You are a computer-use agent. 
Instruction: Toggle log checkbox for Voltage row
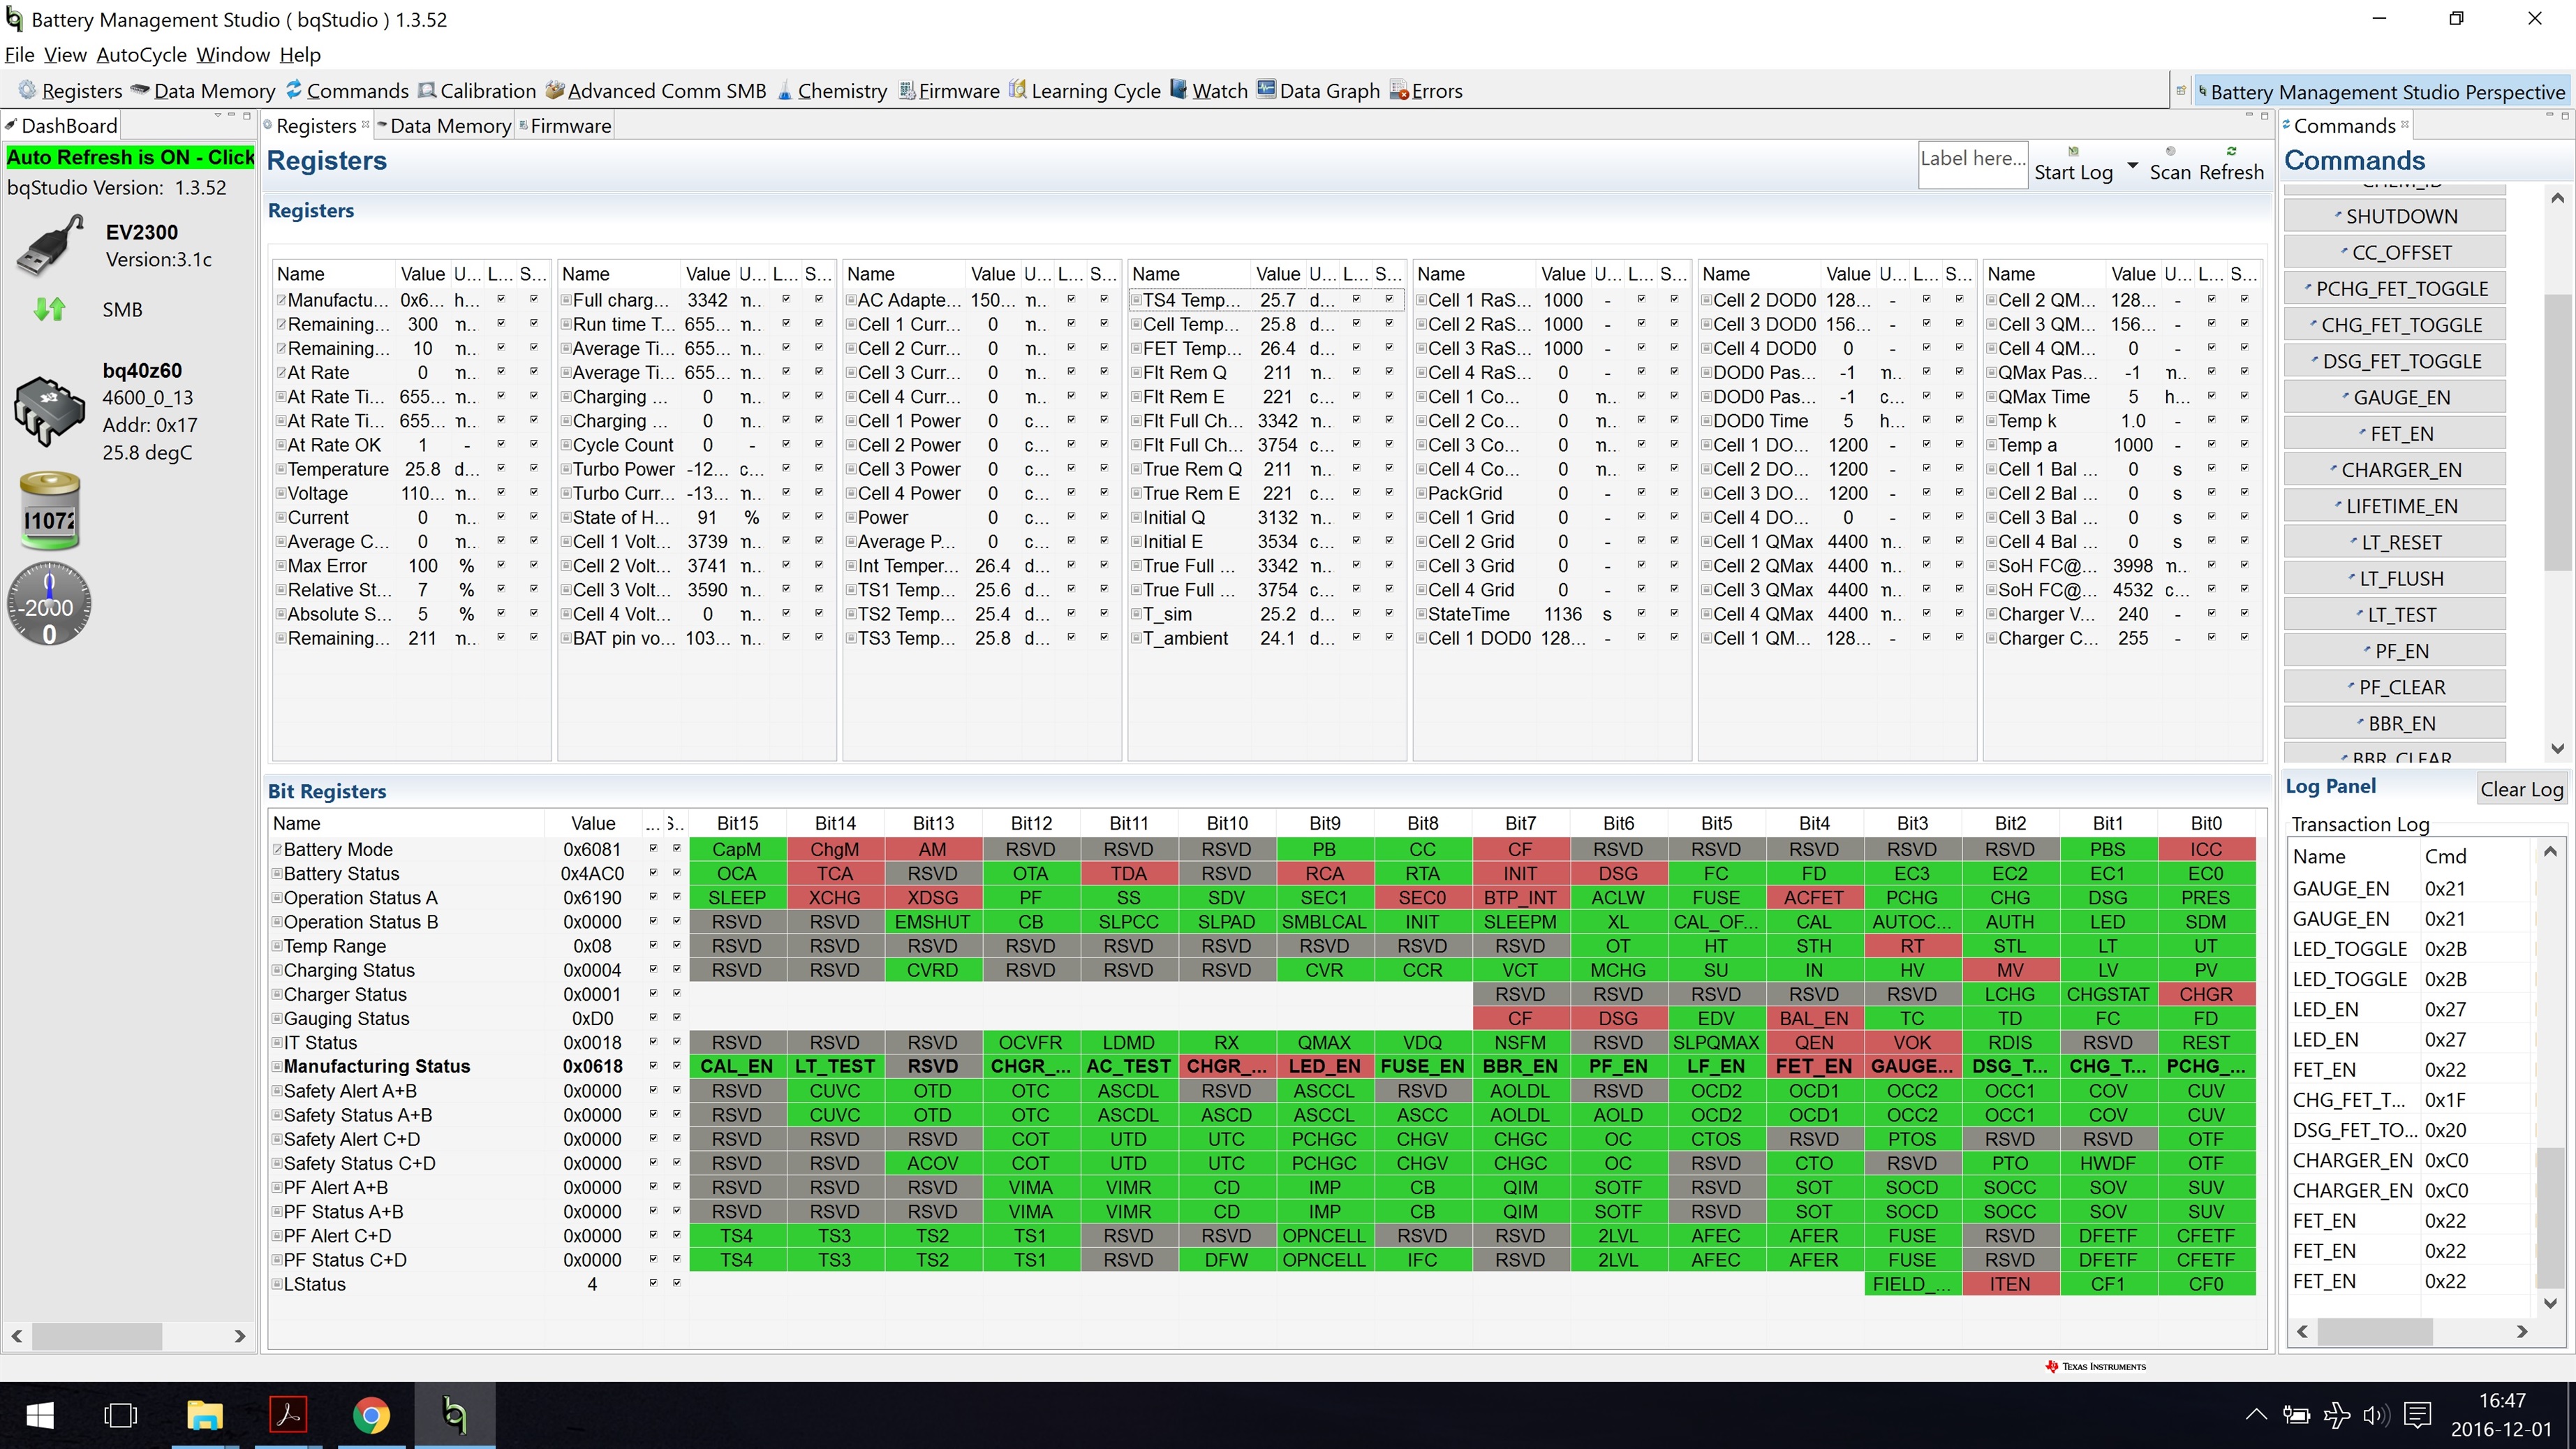coord(501,494)
